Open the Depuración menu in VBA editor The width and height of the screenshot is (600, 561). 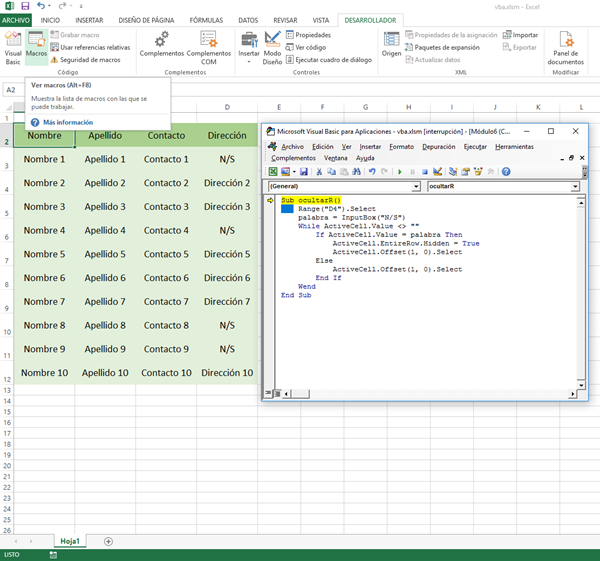click(438, 147)
